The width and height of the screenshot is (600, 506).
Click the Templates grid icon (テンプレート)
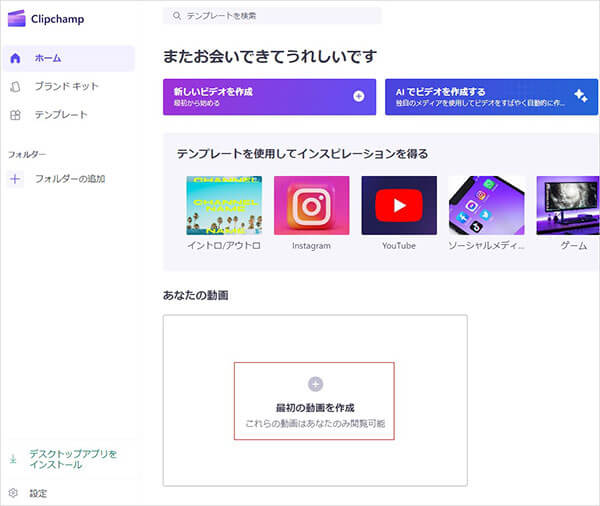[15, 115]
